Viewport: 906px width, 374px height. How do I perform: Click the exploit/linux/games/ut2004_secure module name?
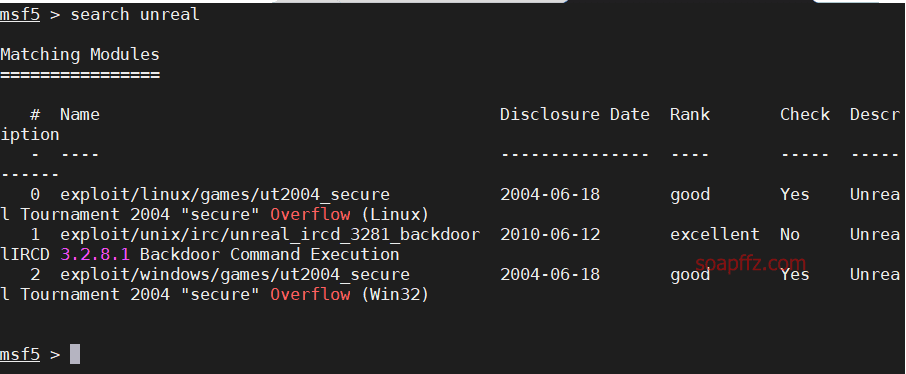(x=225, y=195)
